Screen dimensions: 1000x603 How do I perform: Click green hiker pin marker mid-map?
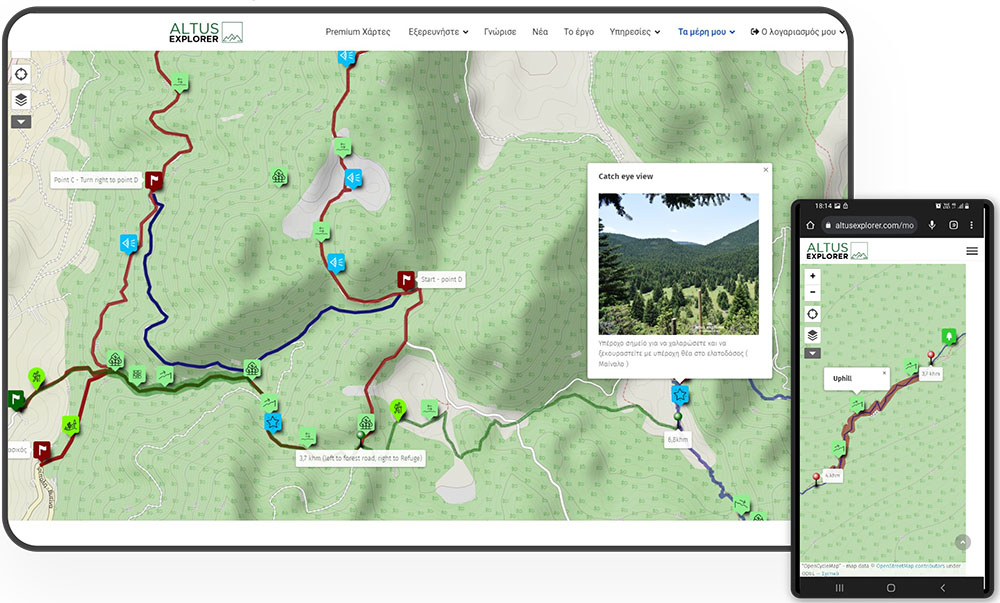[x=398, y=409]
